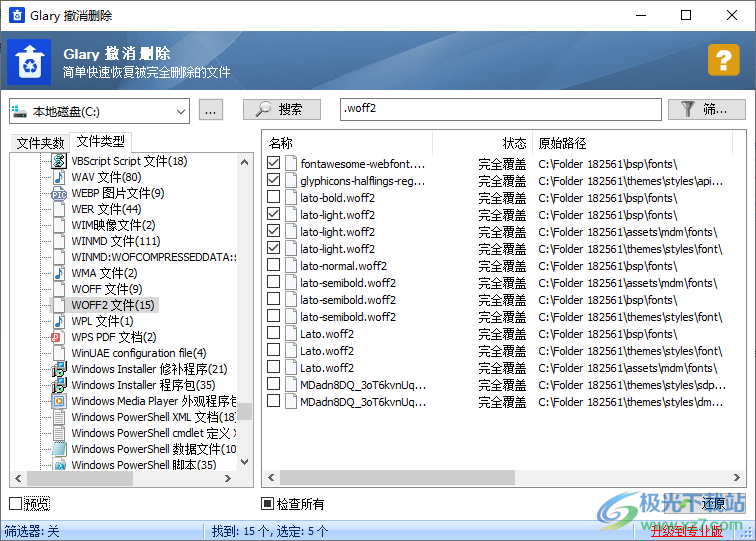This screenshot has height=541, width=756.
Task: Click the 筛选器: 关 status bar text
Action: click(x=32, y=531)
